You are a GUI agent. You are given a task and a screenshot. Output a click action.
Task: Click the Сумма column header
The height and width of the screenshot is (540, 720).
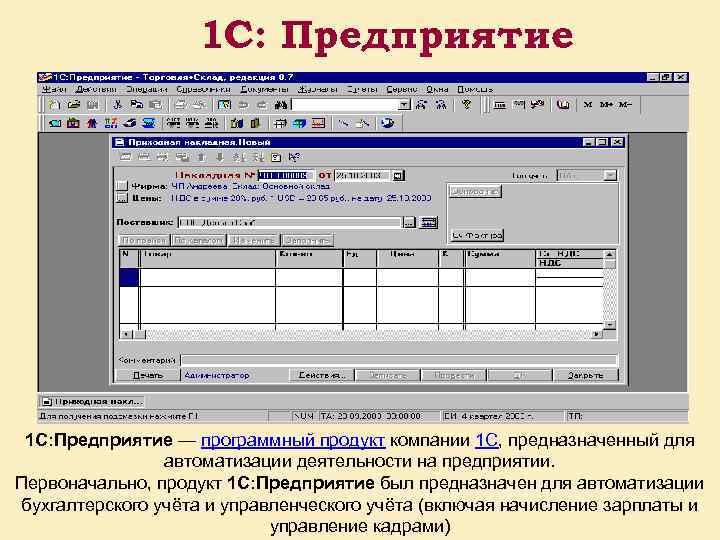pos(500,259)
